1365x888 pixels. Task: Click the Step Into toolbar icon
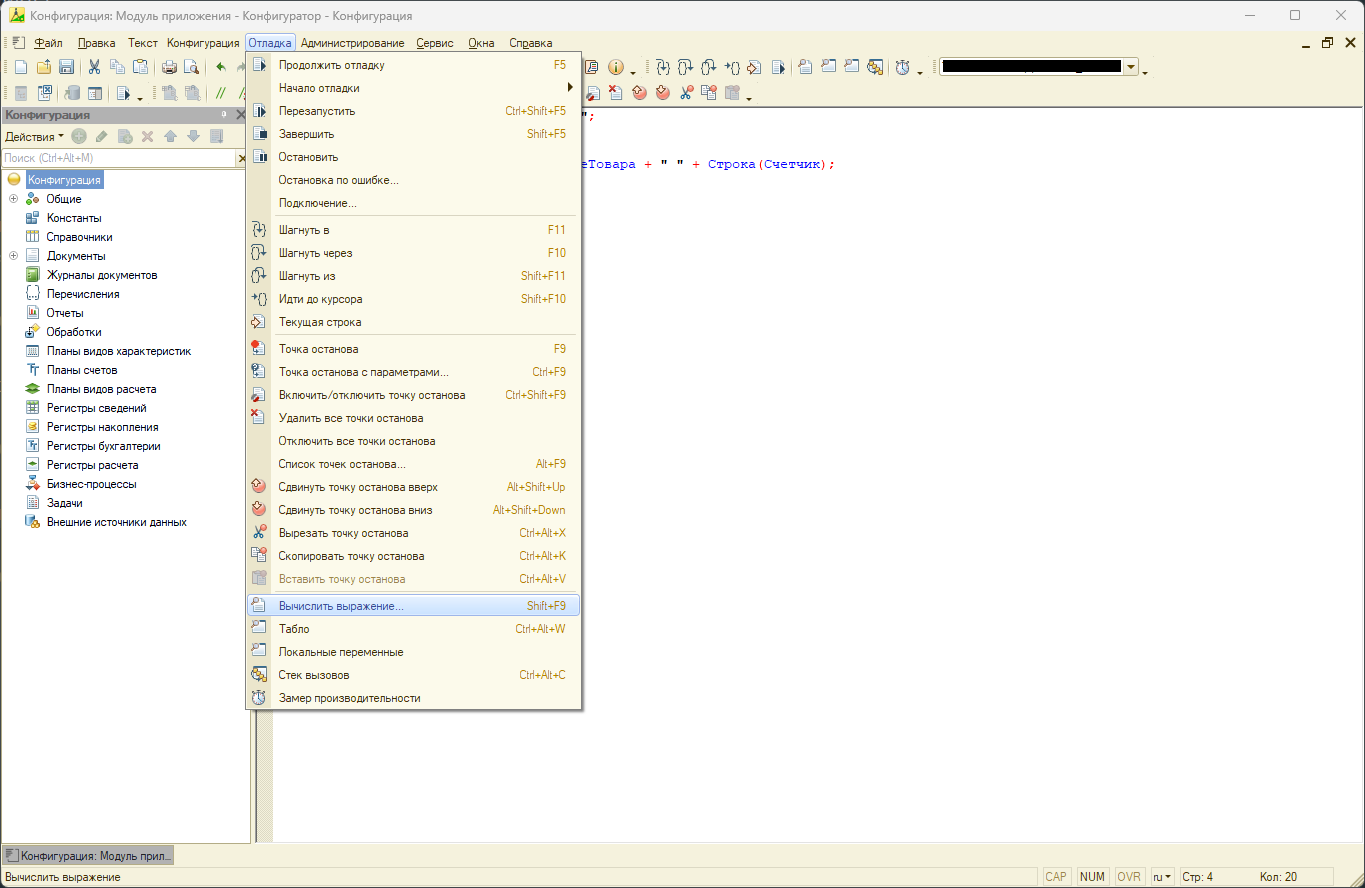pyautogui.click(x=663, y=67)
